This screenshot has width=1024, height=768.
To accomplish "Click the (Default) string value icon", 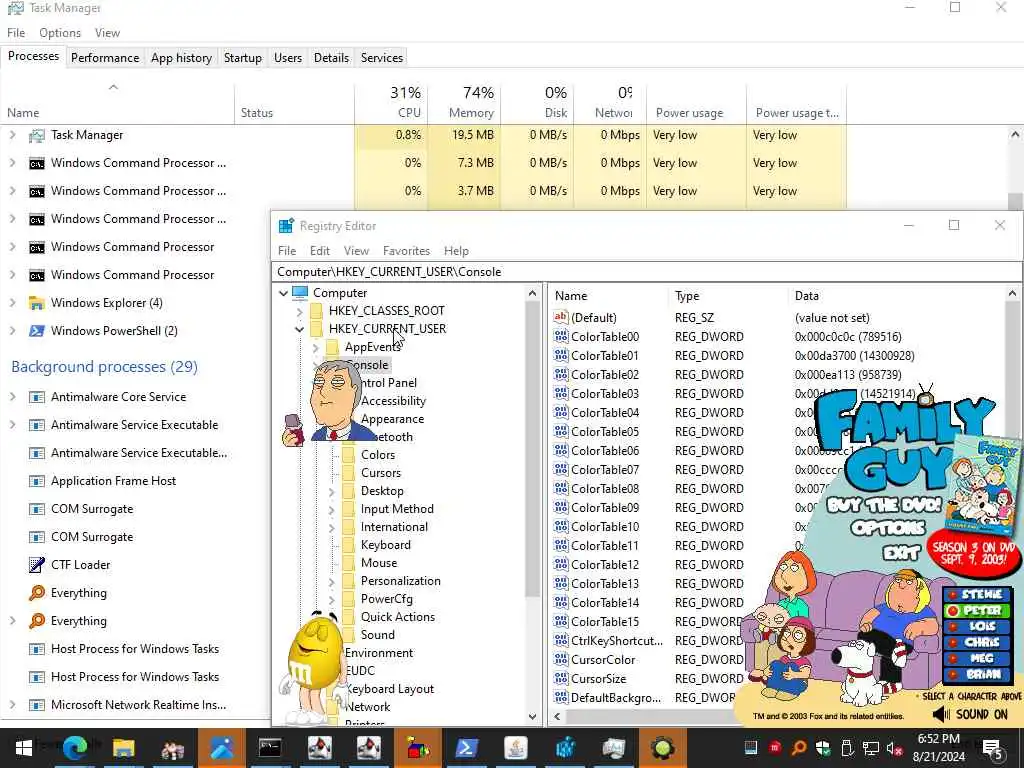I will click(x=560, y=318).
